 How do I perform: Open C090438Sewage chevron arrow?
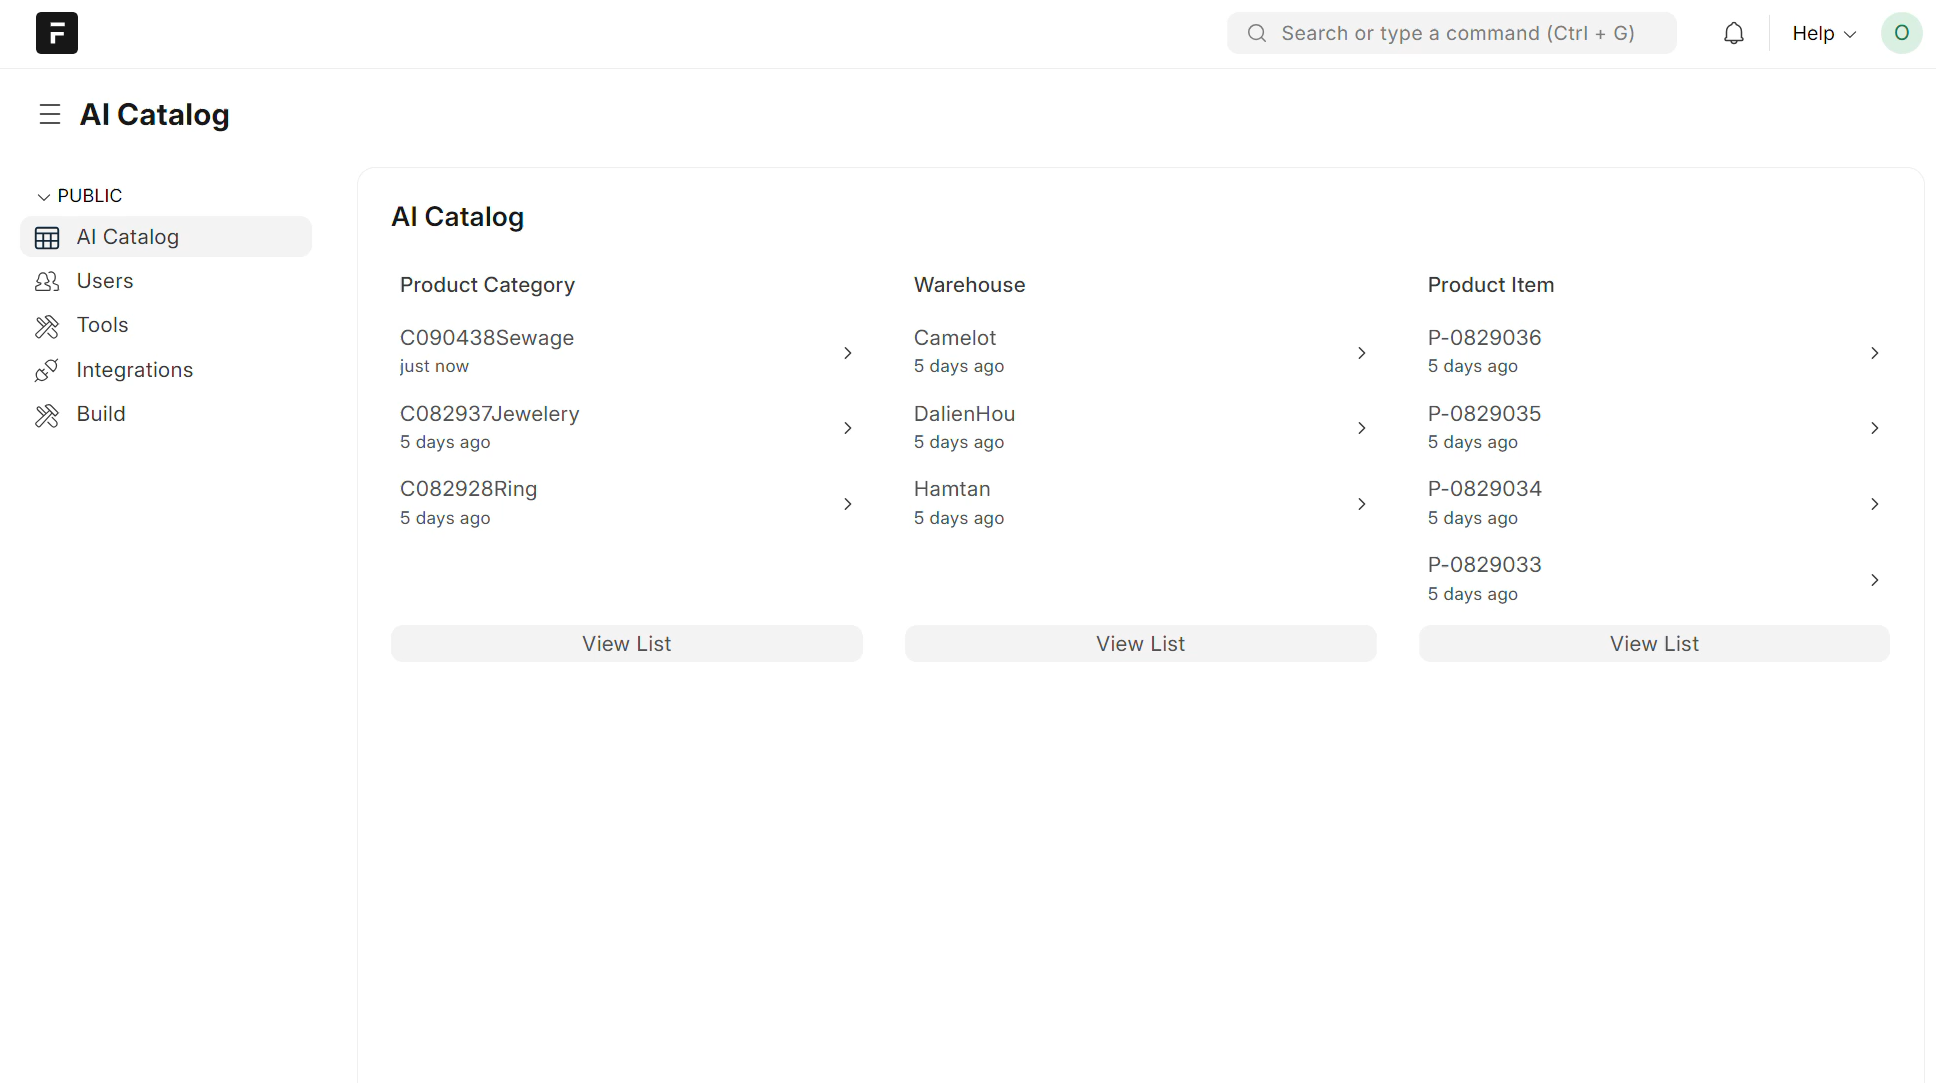847,353
